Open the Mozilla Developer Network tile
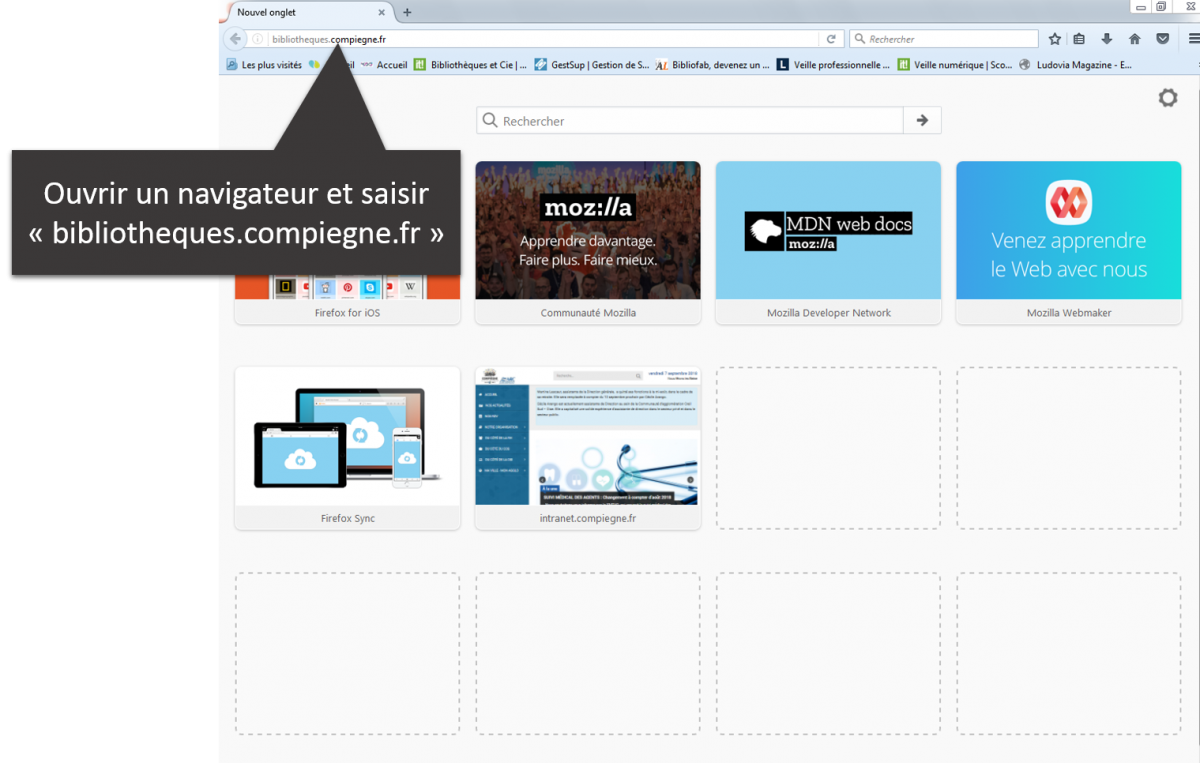The height and width of the screenshot is (763, 1200). pyautogui.click(x=828, y=243)
